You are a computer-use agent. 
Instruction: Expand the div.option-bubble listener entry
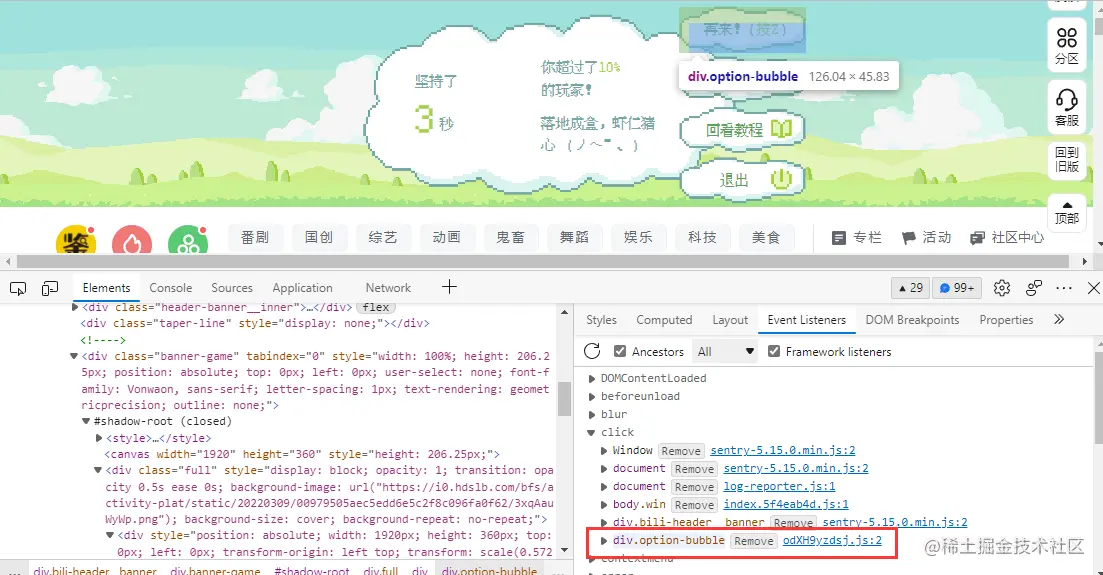point(604,541)
